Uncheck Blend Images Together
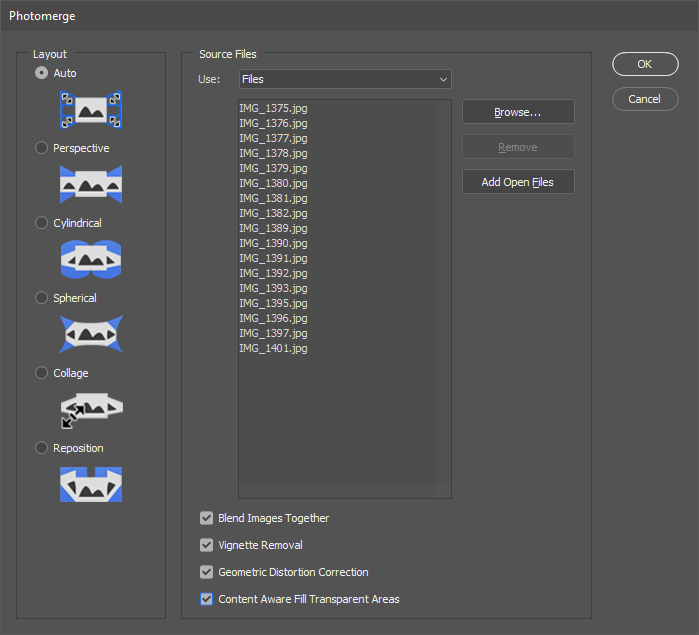699x635 pixels. click(207, 518)
